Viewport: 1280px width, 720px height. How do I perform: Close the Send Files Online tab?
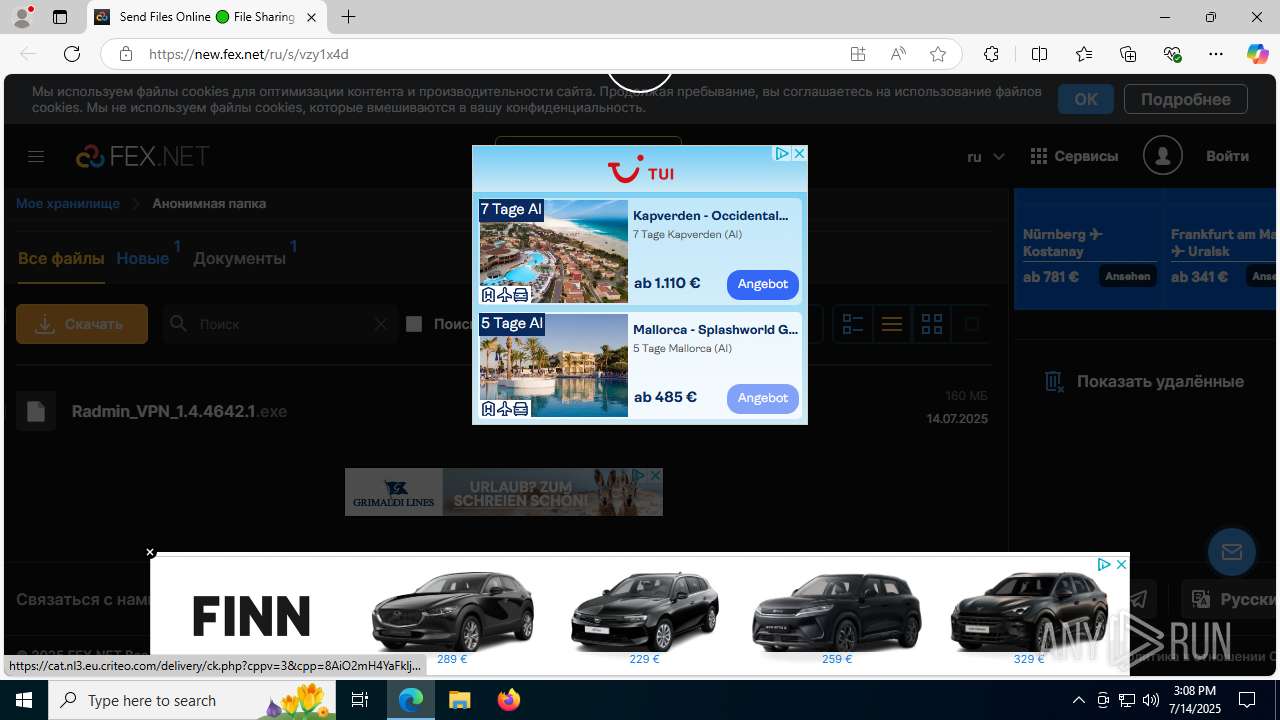(311, 17)
